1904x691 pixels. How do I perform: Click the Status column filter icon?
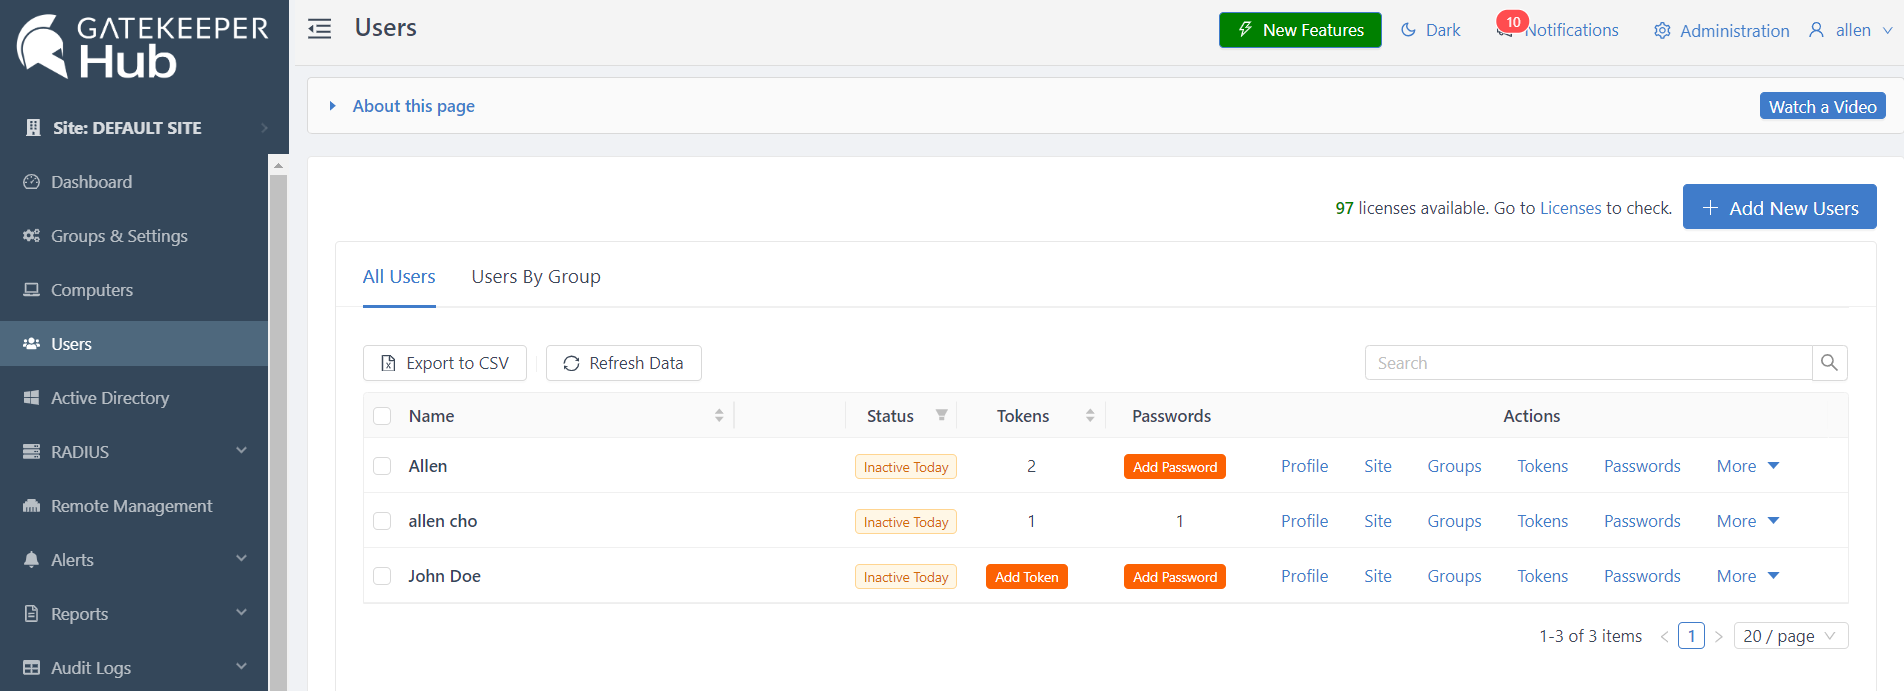point(941,415)
